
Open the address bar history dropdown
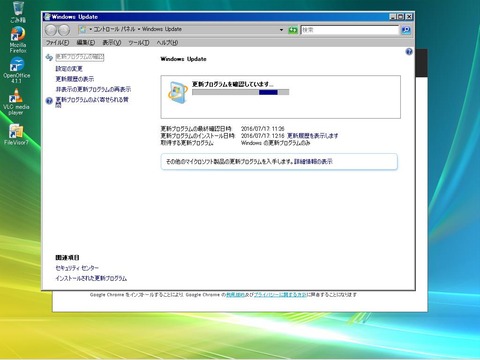281,30
